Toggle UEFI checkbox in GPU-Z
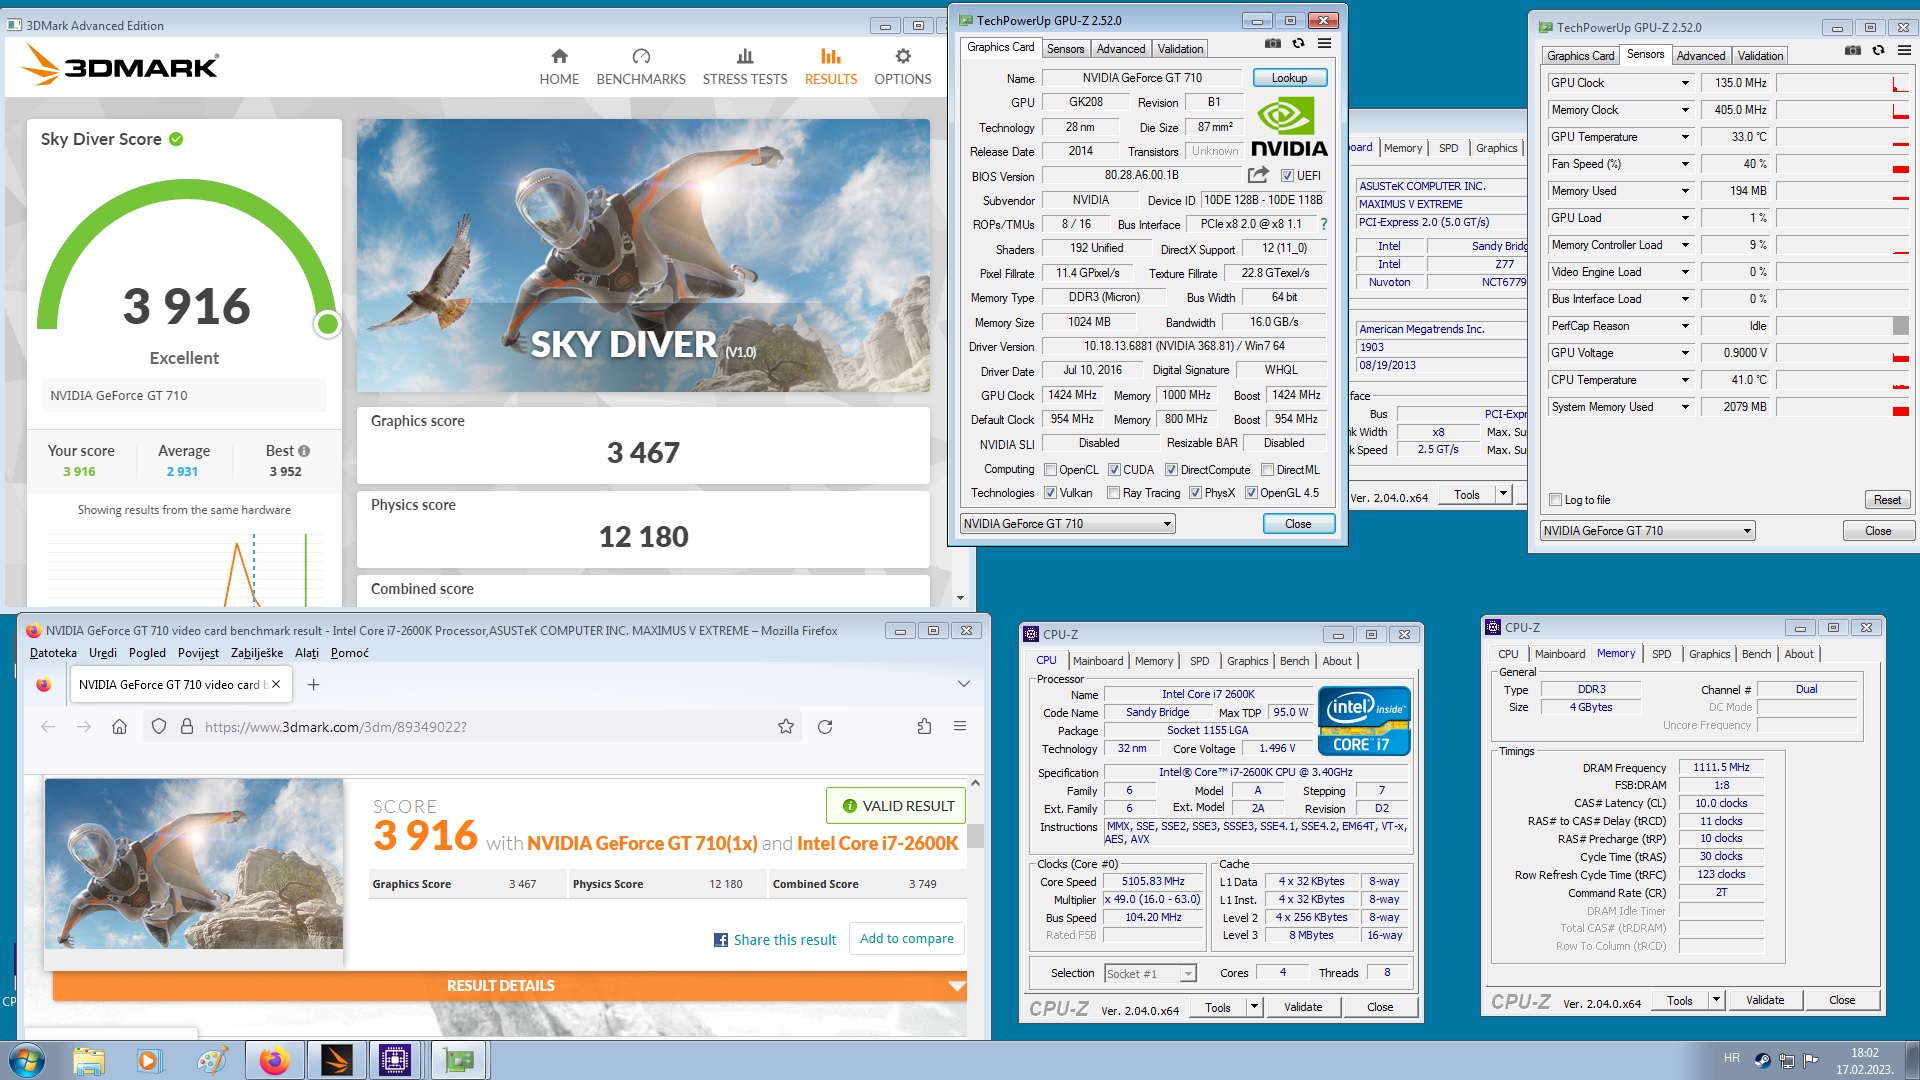The image size is (1920, 1080). [x=1288, y=176]
